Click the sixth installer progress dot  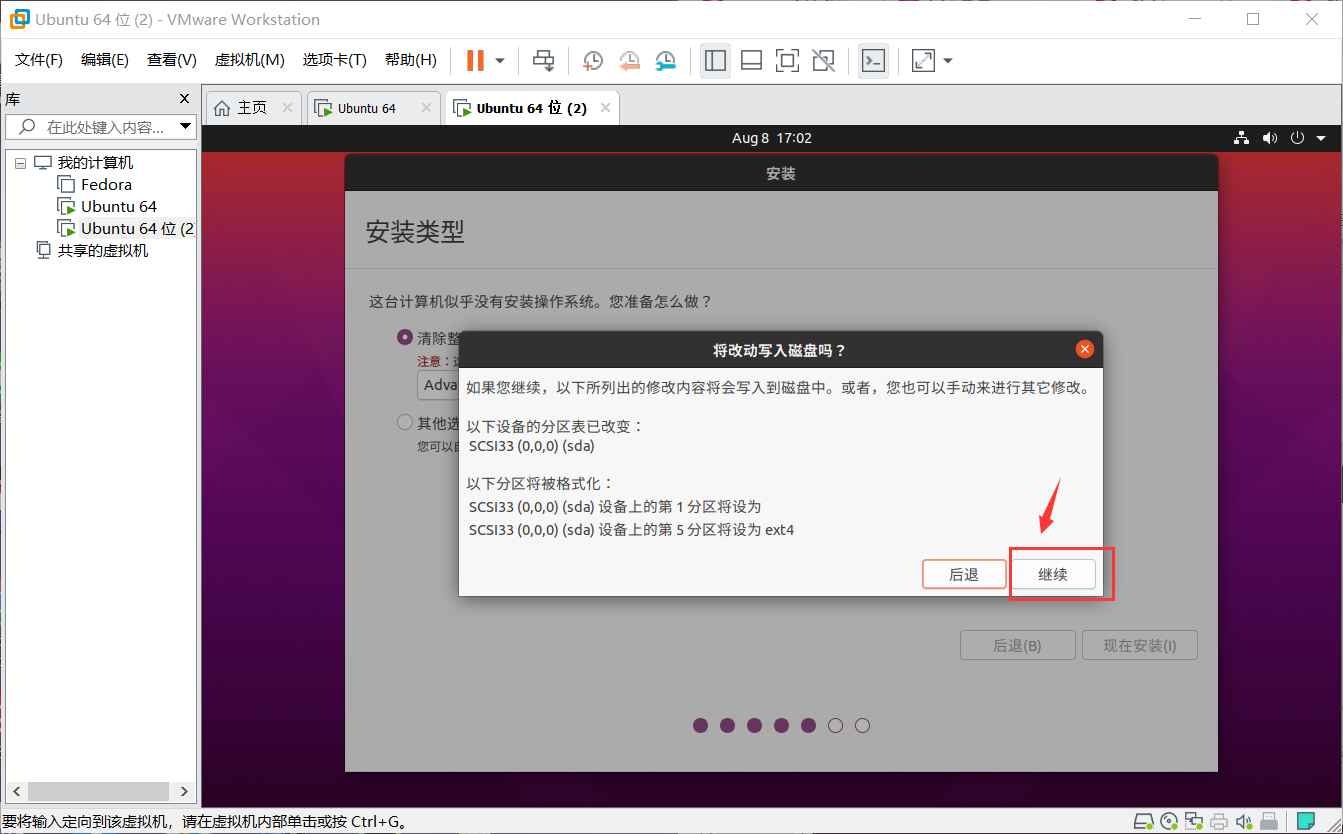point(835,725)
